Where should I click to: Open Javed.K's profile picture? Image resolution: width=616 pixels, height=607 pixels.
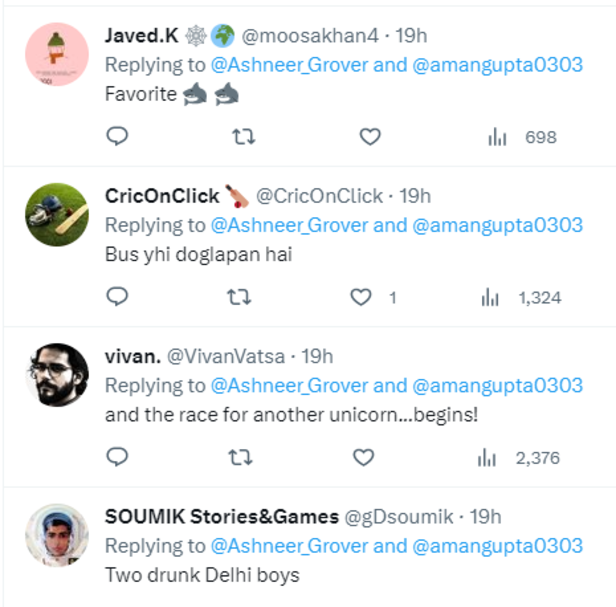tap(56, 55)
